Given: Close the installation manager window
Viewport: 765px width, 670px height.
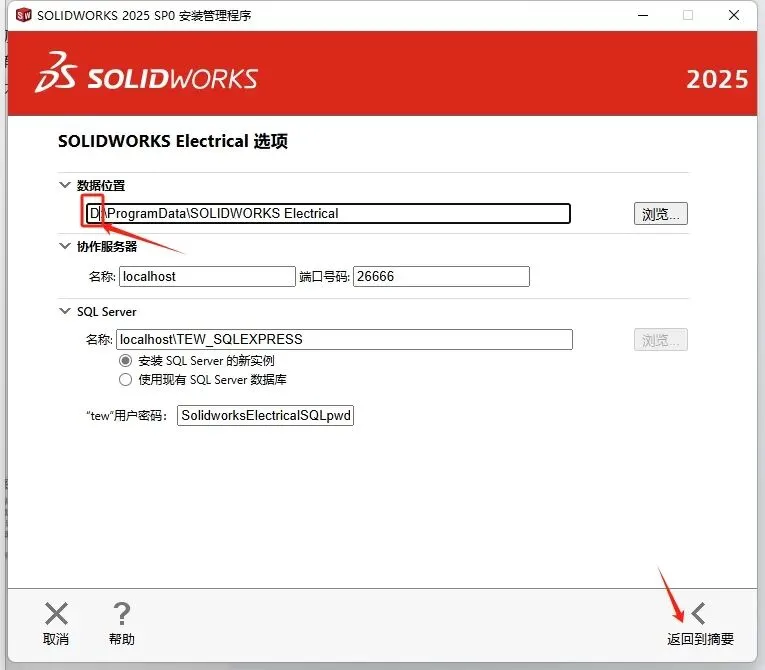Looking at the screenshot, I should pyautogui.click(x=734, y=16).
